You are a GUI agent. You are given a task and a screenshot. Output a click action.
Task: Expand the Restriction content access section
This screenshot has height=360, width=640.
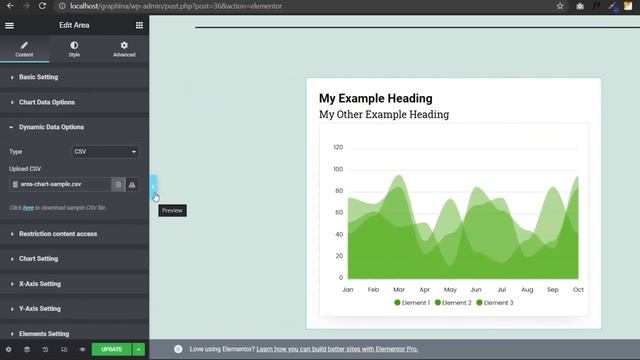pyautogui.click(x=74, y=234)
